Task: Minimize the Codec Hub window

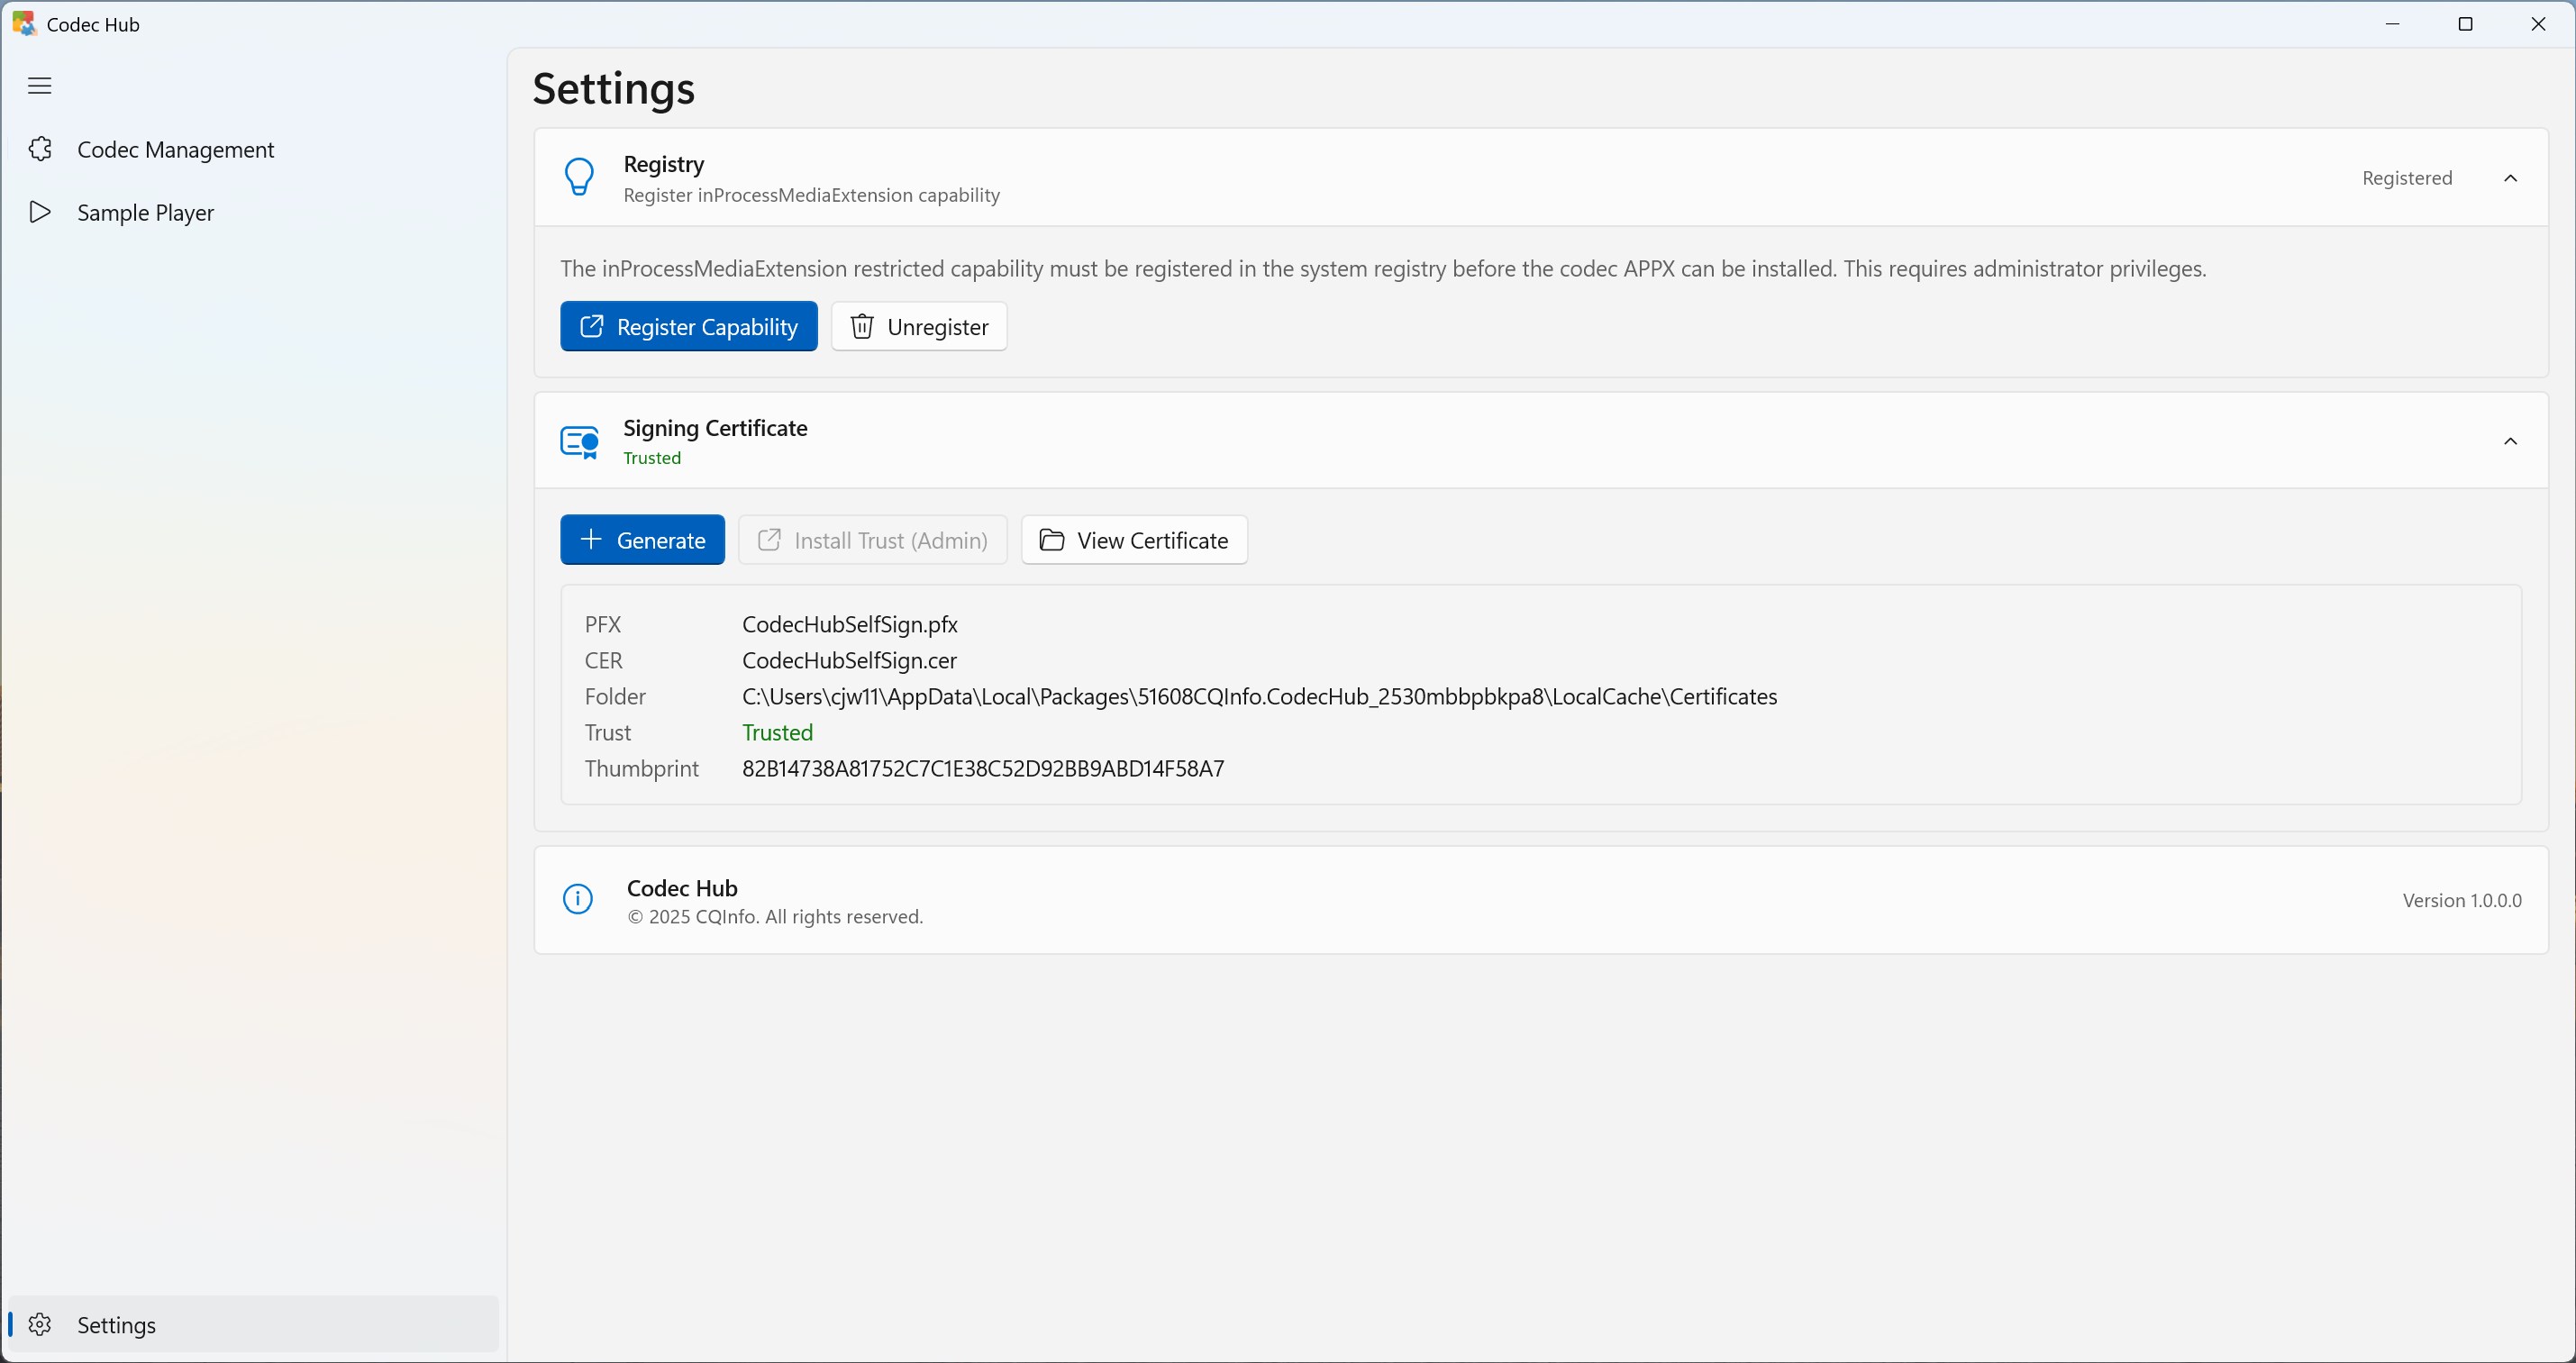Action: point(2393,24)
